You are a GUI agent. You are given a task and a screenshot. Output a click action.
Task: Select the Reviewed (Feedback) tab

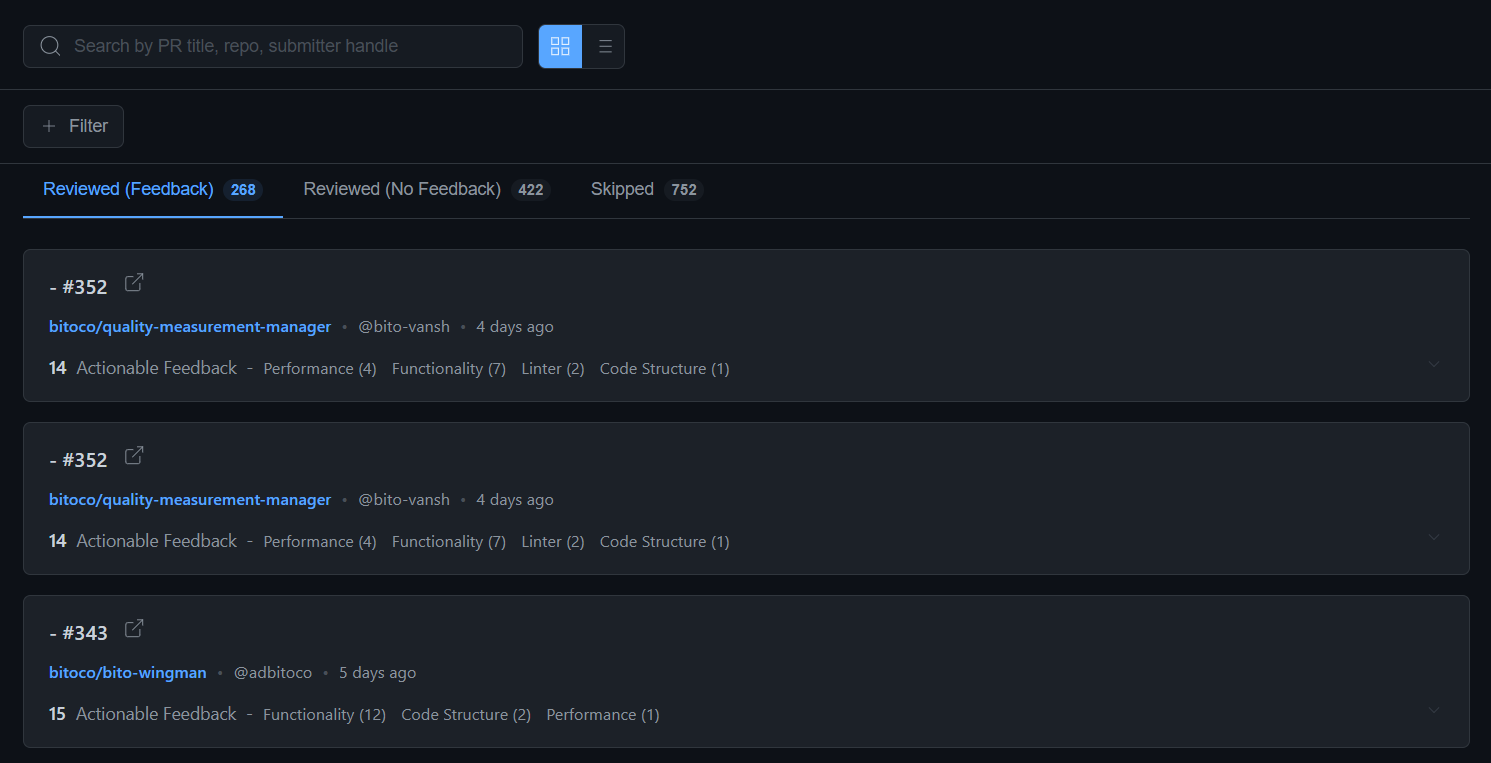point(128,189)
